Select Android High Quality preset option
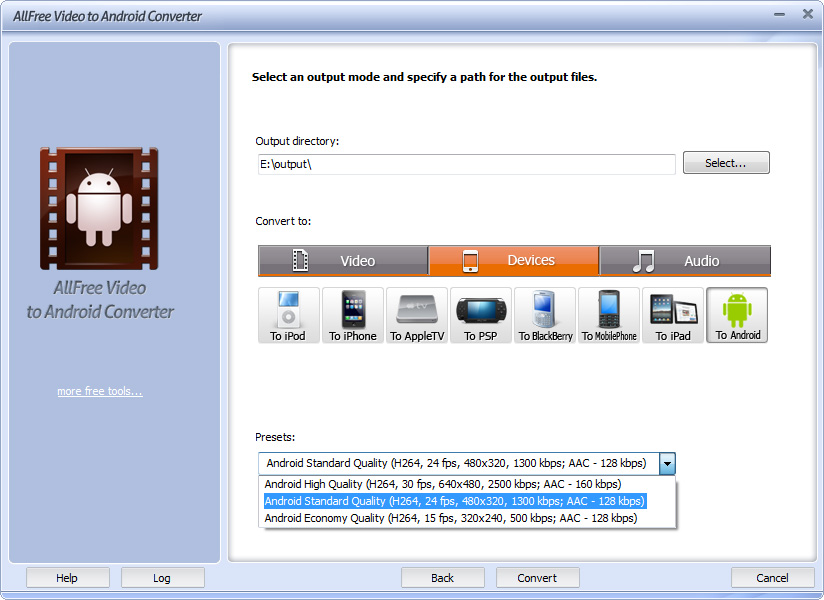Viewport: 824px width, 600px height. coord(442,484)
